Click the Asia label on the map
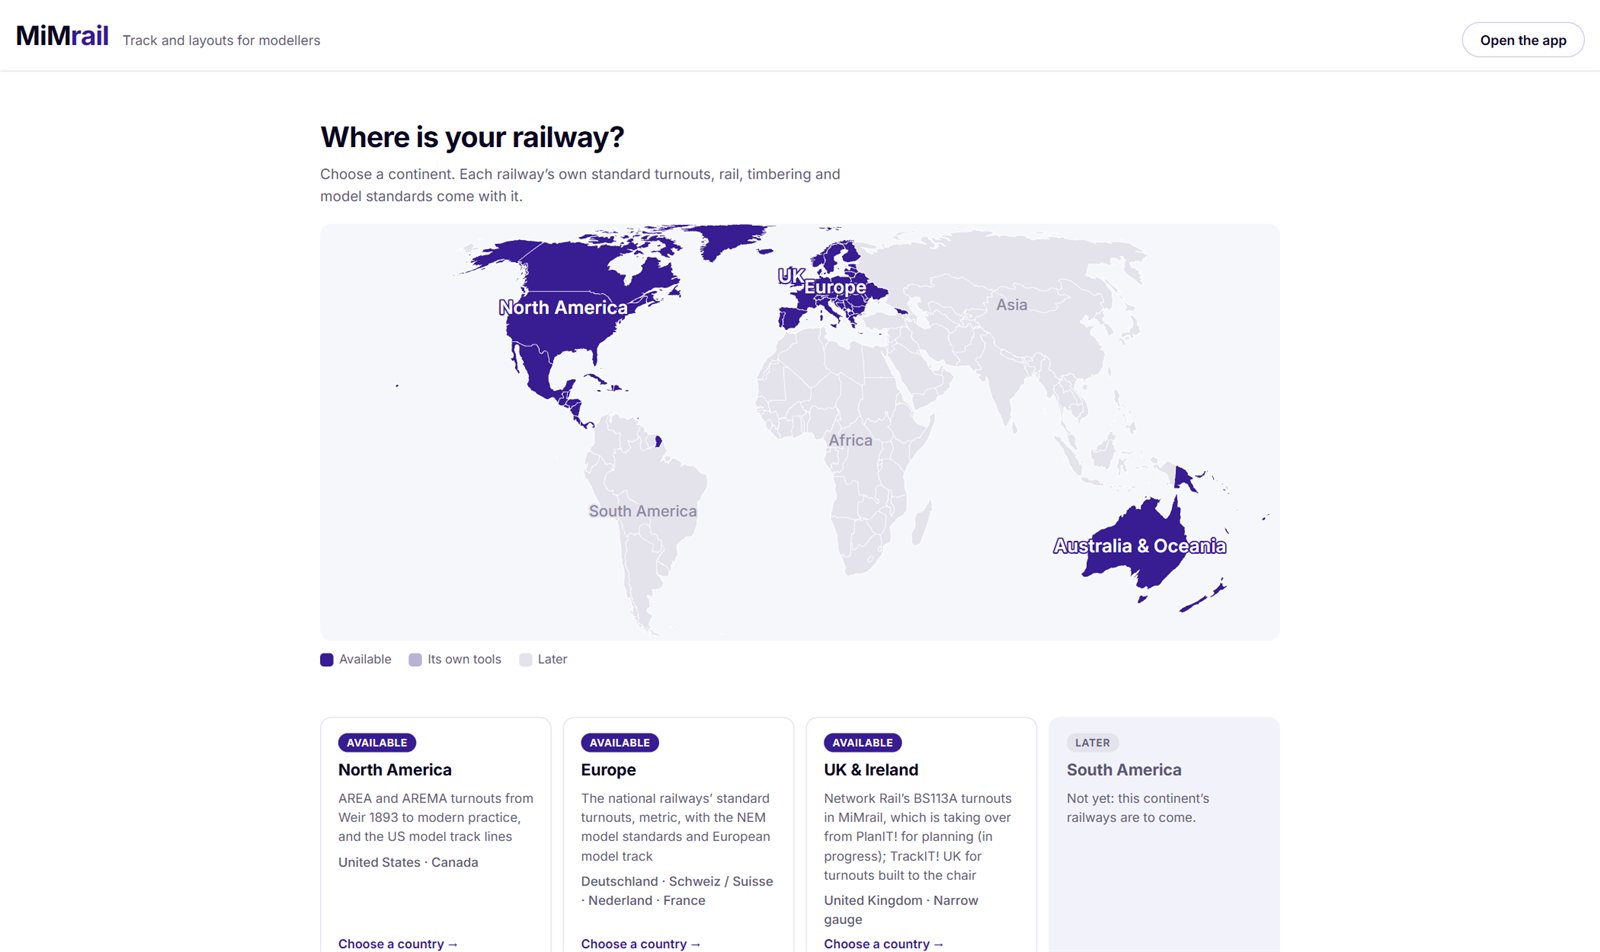This screenshot has height=952, width=1600. pos(1011,305)
